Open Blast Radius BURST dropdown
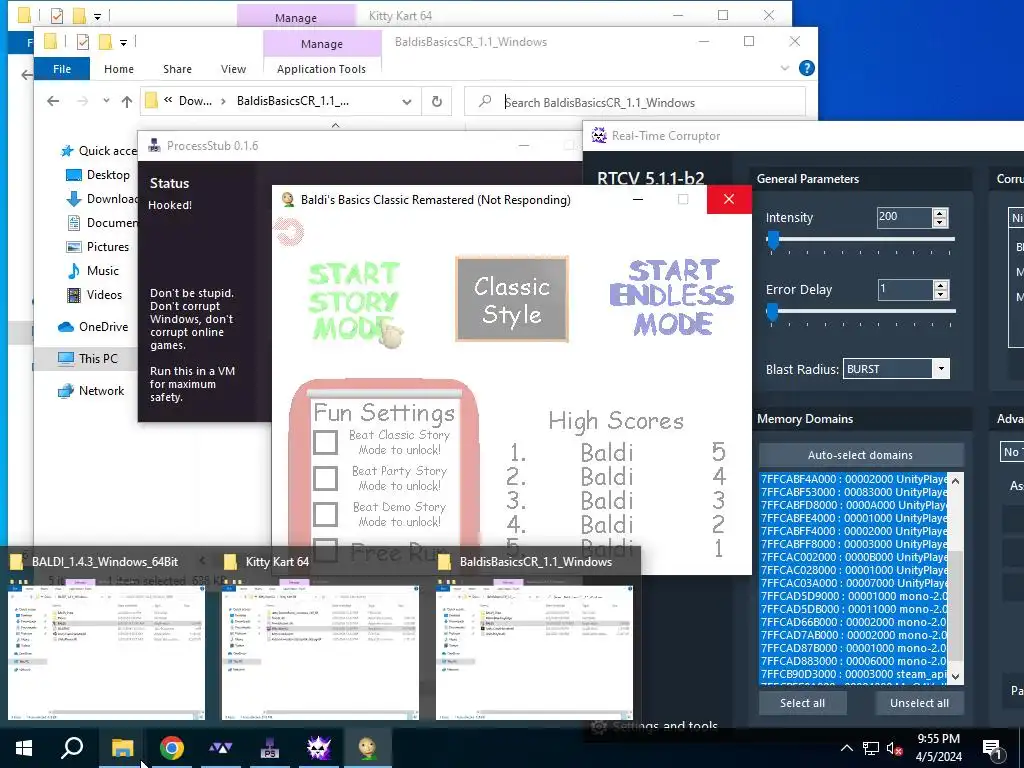The image size is (1024, 768). tap(940, 369)
